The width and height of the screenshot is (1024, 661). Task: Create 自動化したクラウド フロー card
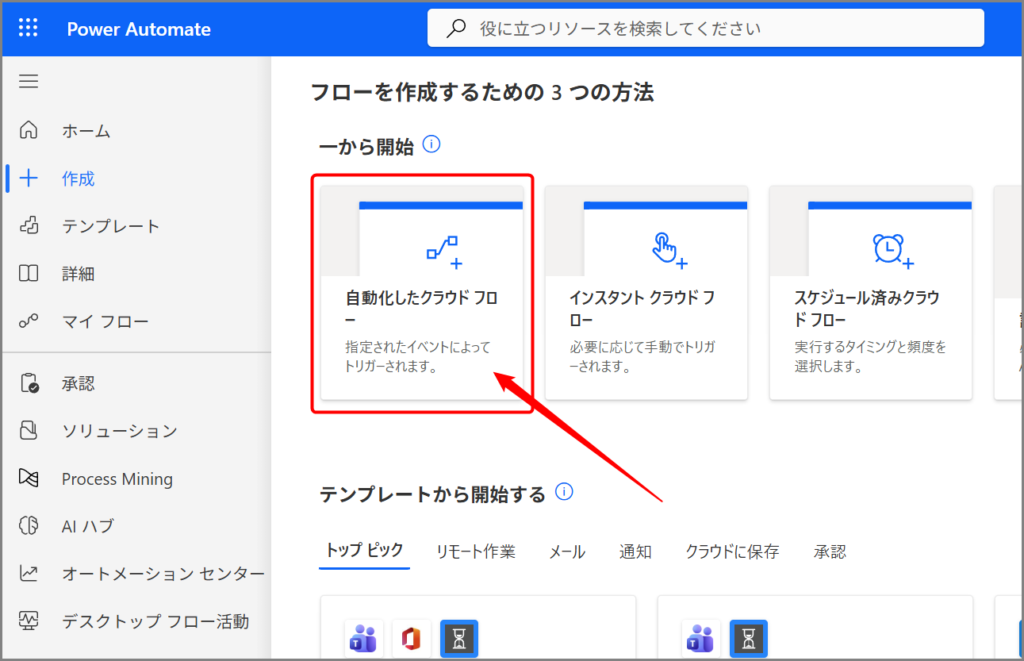[x=422, y=293]
